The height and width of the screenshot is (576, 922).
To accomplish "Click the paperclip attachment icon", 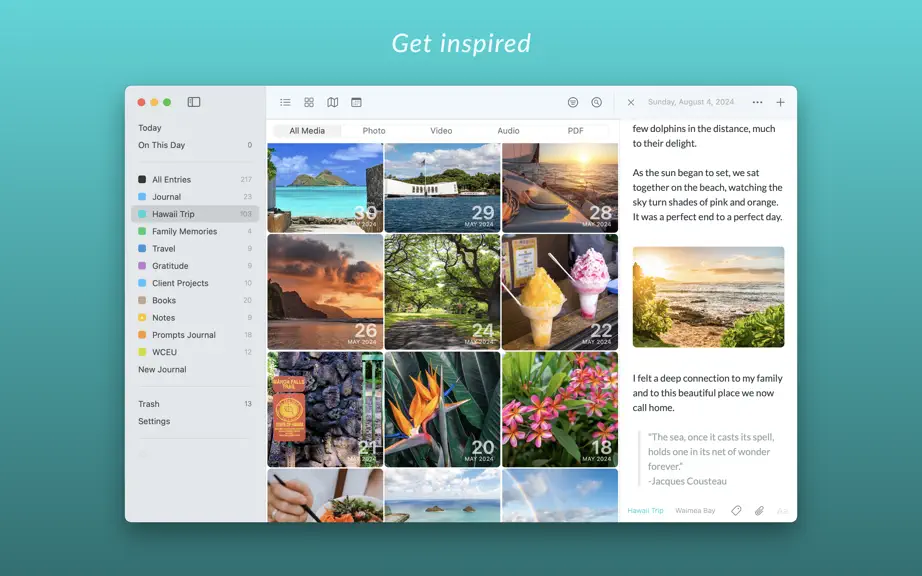I will tap(759, 511).
